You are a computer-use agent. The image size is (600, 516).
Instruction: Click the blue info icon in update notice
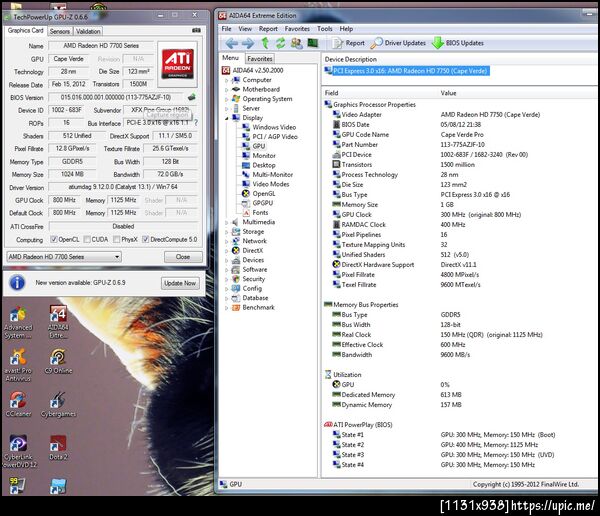tap(17, 283)
